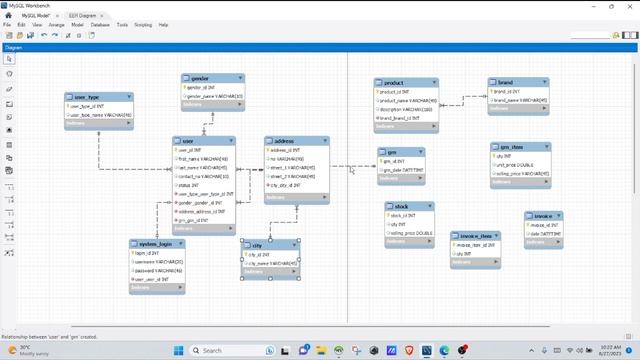Viewport: 640px width, 360px height.
Task: Select the grn_date DATETIME column row
Action: coord(401,170)
